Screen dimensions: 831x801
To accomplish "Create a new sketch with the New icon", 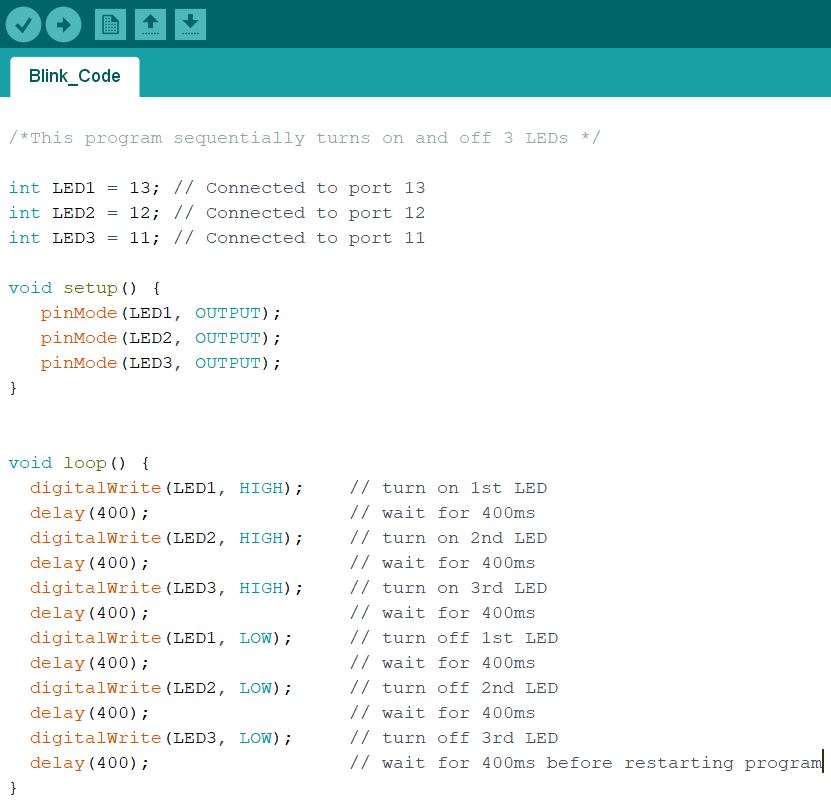I will 110,24.
